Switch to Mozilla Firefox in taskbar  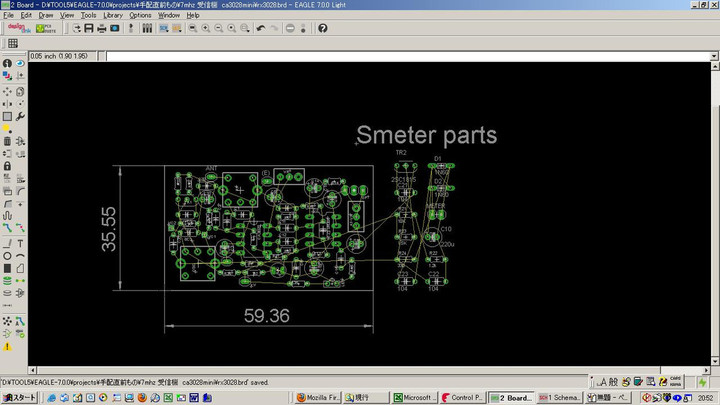coord(319,398)
